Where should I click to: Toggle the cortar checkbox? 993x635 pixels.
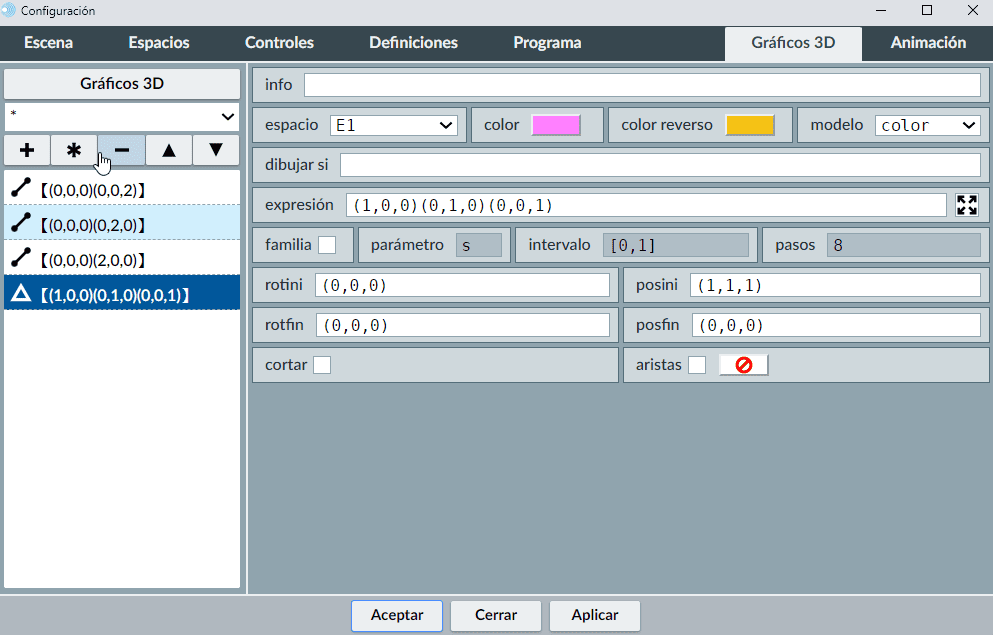click(322, 365)
